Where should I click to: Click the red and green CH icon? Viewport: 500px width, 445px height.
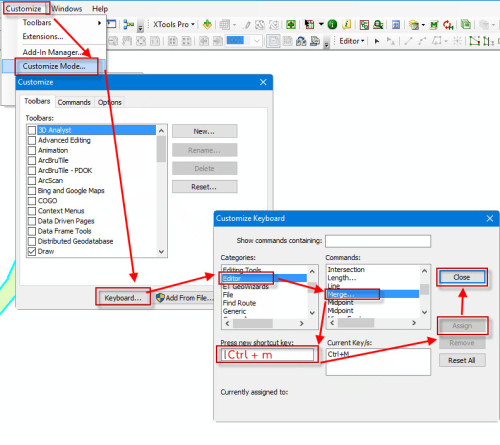448,25
